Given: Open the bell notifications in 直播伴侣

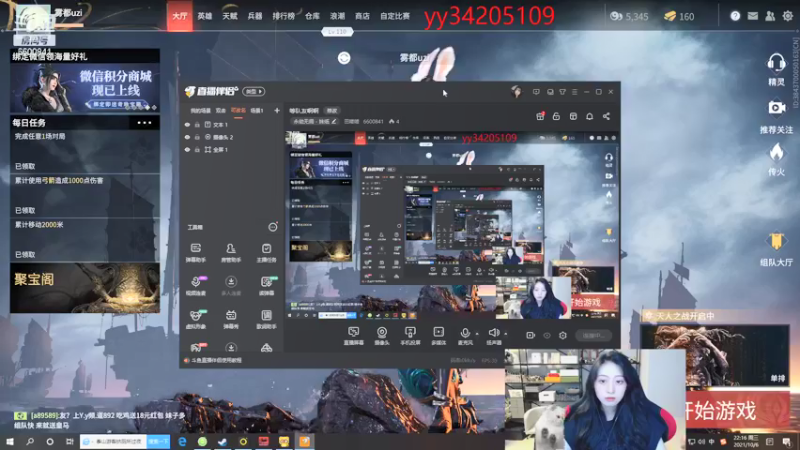Looking at the screenshot, I should pyautogui.click(x=589, y=116).
